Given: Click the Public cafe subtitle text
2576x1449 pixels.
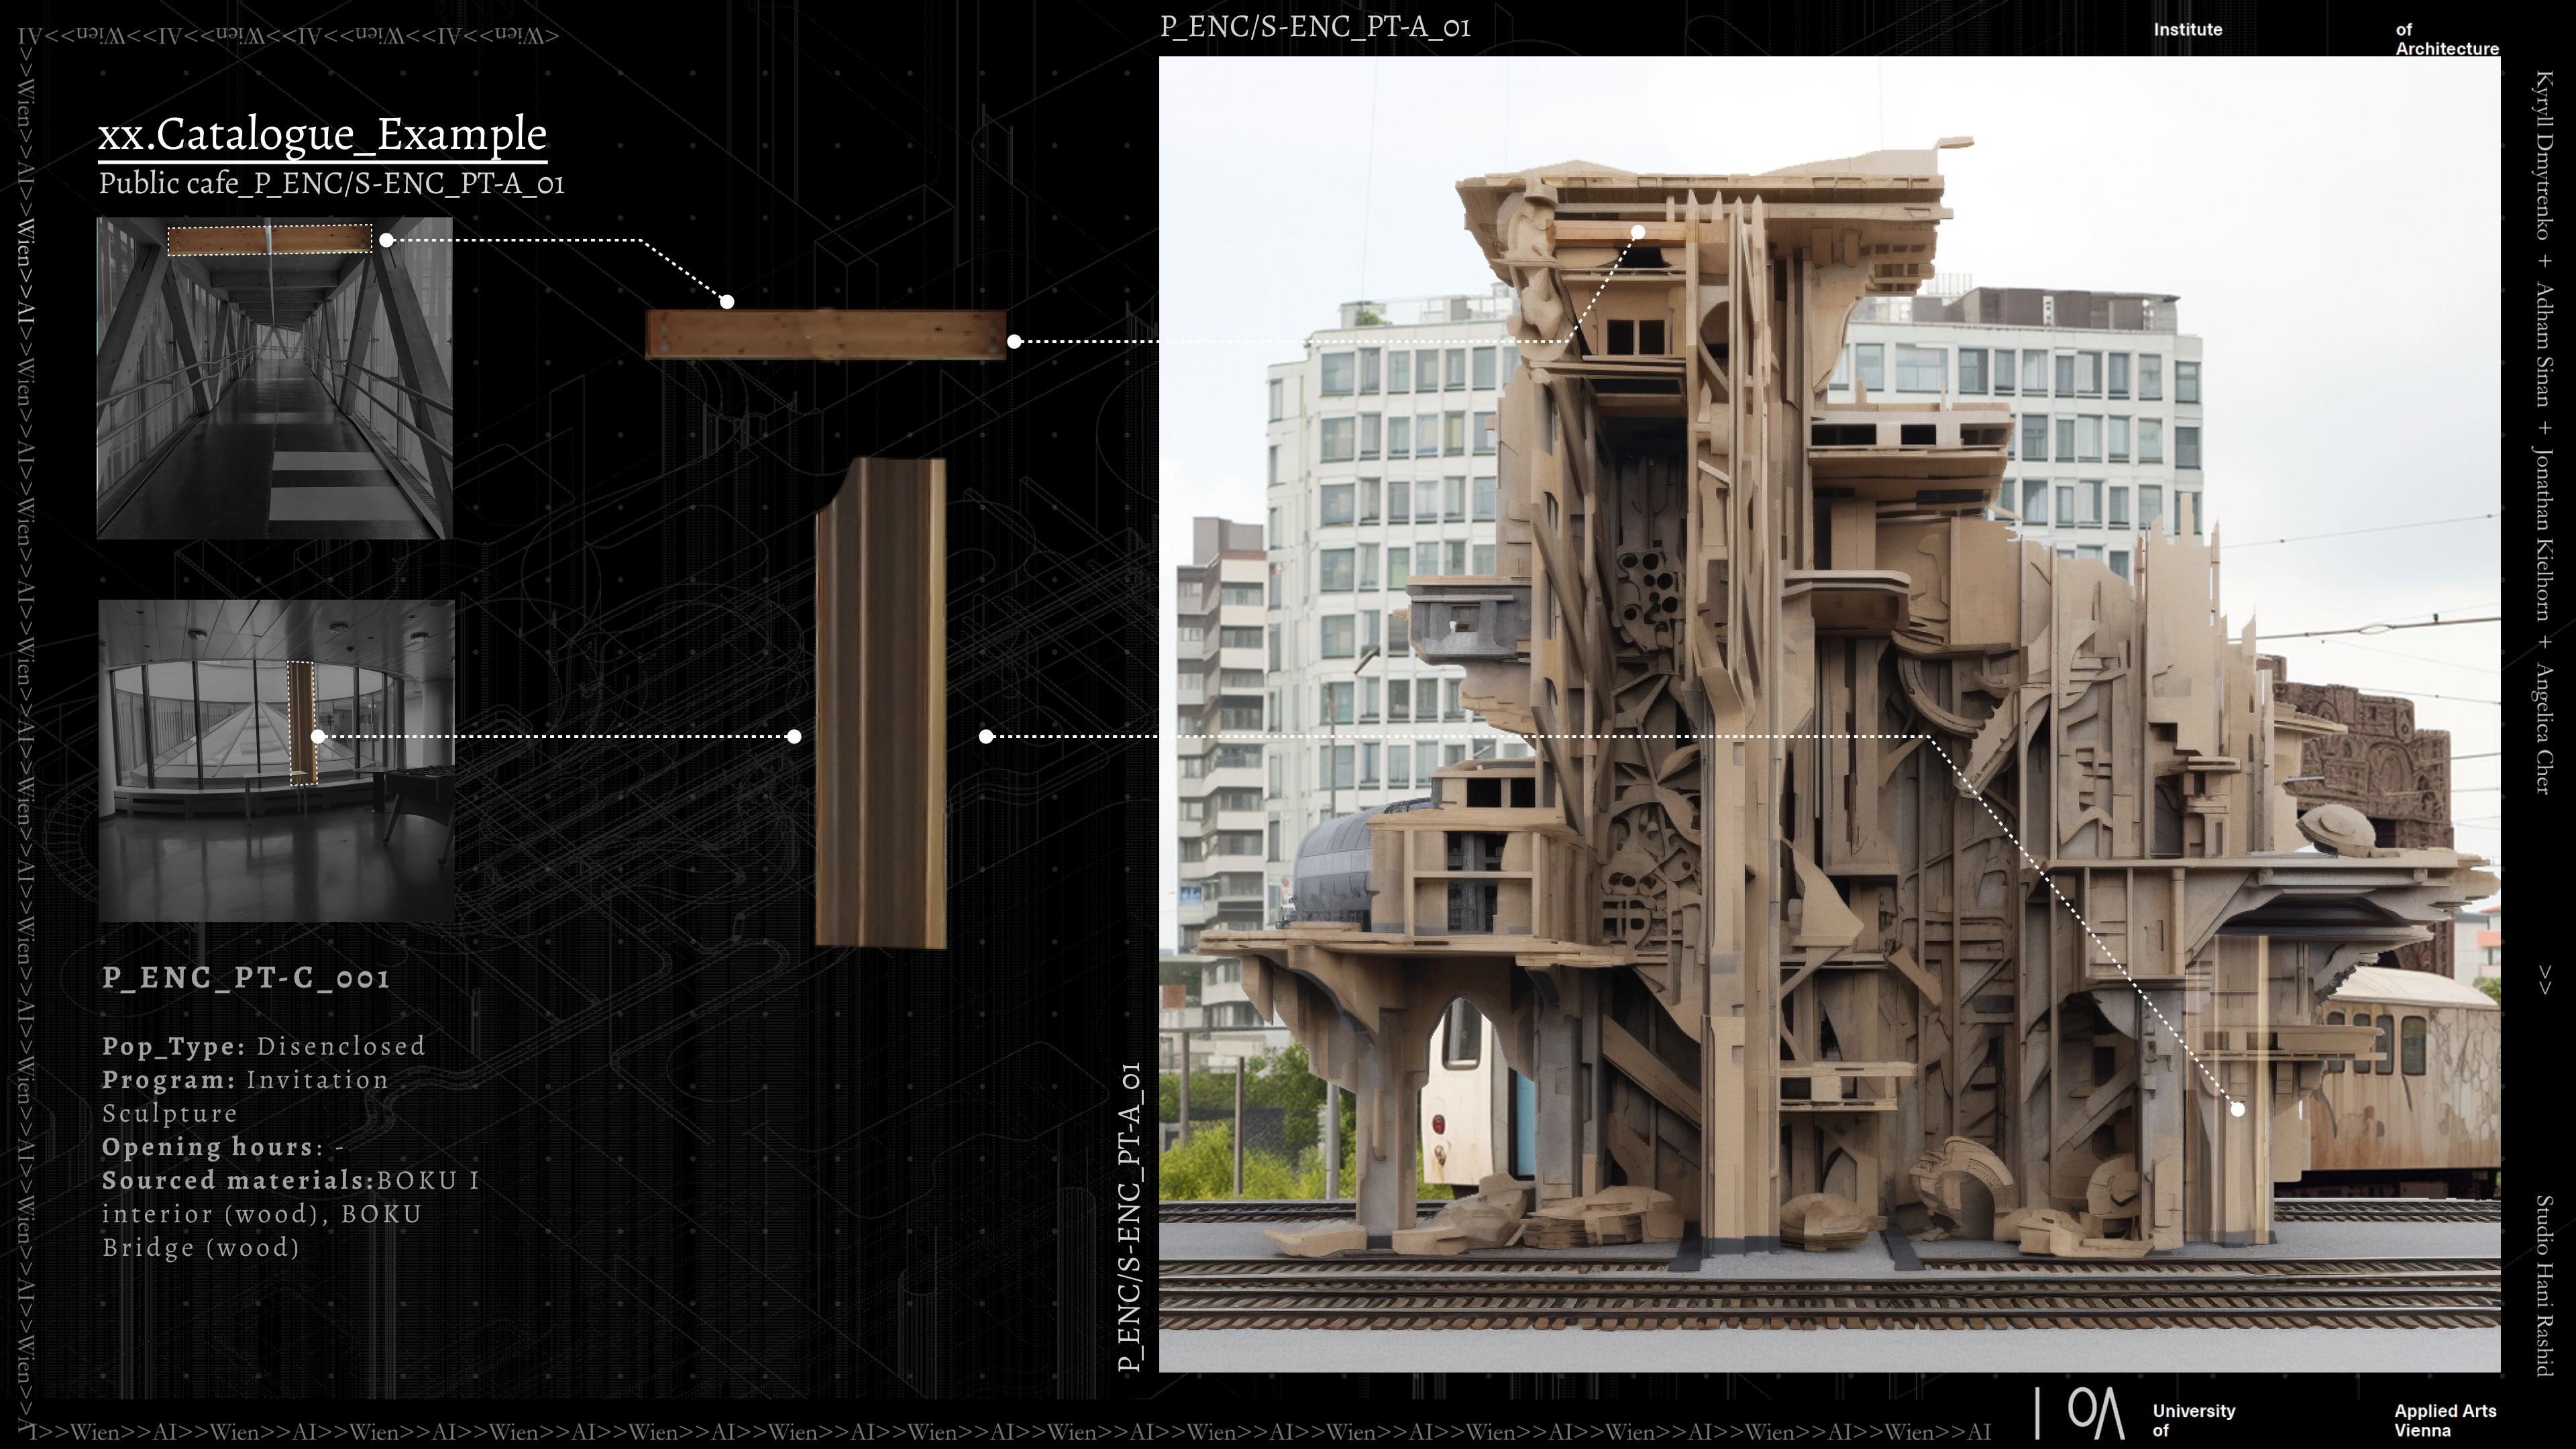Looking at the screenshot, I should click(x=331, y=184).
